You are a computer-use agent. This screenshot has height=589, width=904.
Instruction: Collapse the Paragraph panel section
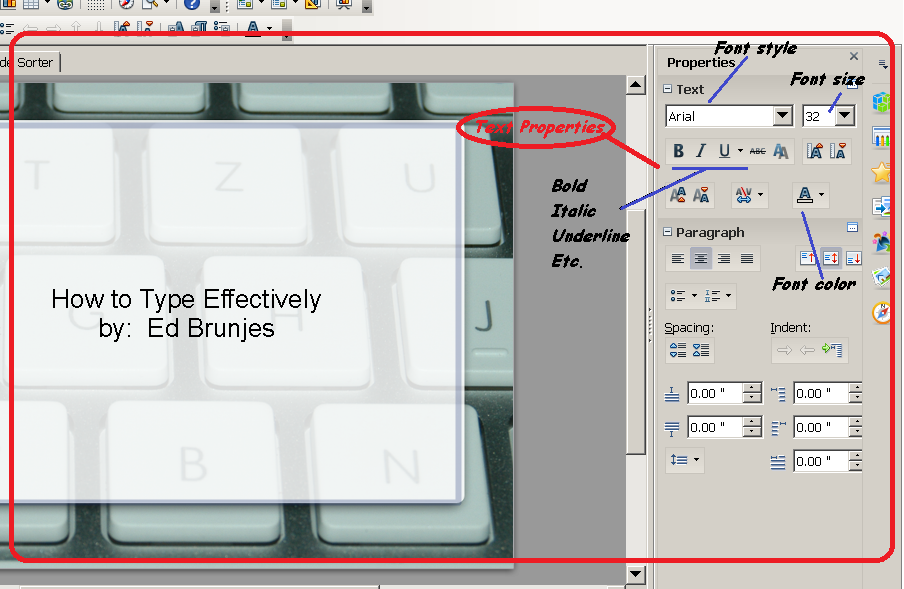click(x=668, y=232)
